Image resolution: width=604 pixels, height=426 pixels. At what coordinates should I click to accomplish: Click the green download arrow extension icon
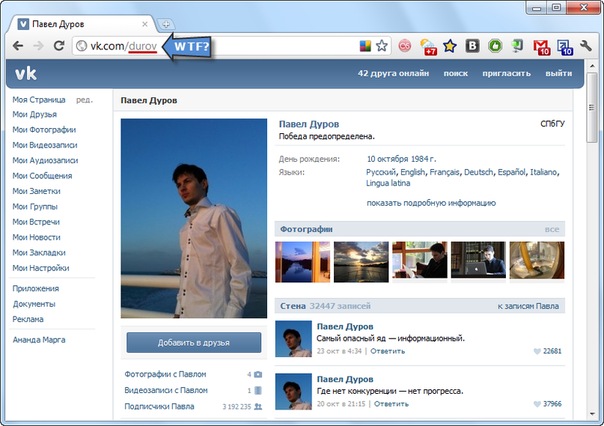click(x=517, y=46)
